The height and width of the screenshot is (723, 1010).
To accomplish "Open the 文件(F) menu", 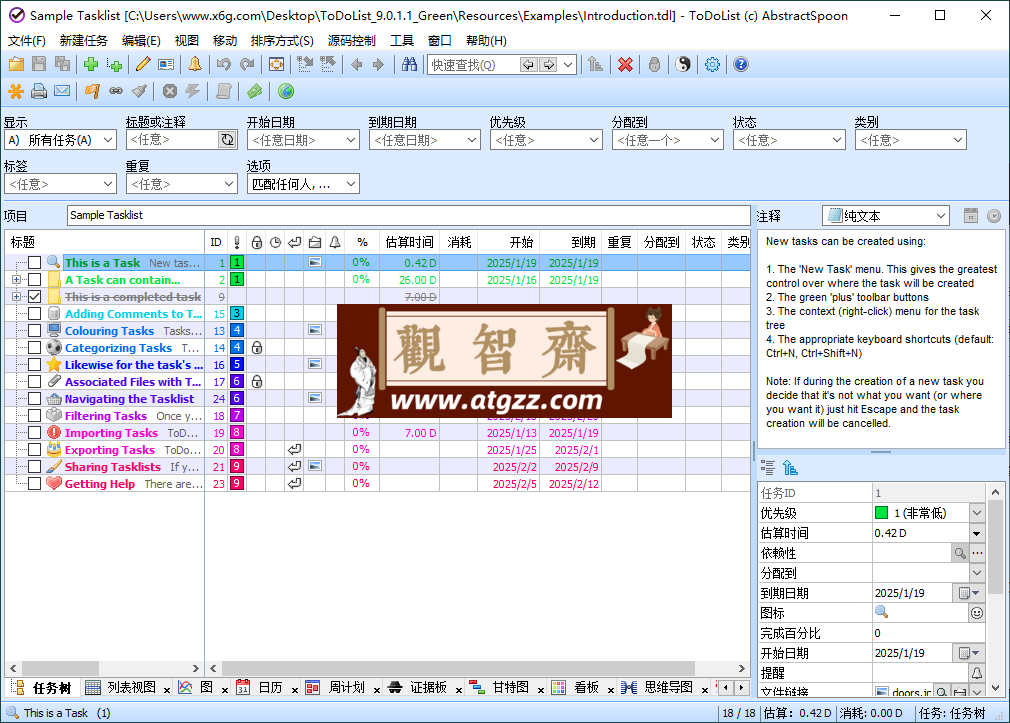I will tap(26, 41).
